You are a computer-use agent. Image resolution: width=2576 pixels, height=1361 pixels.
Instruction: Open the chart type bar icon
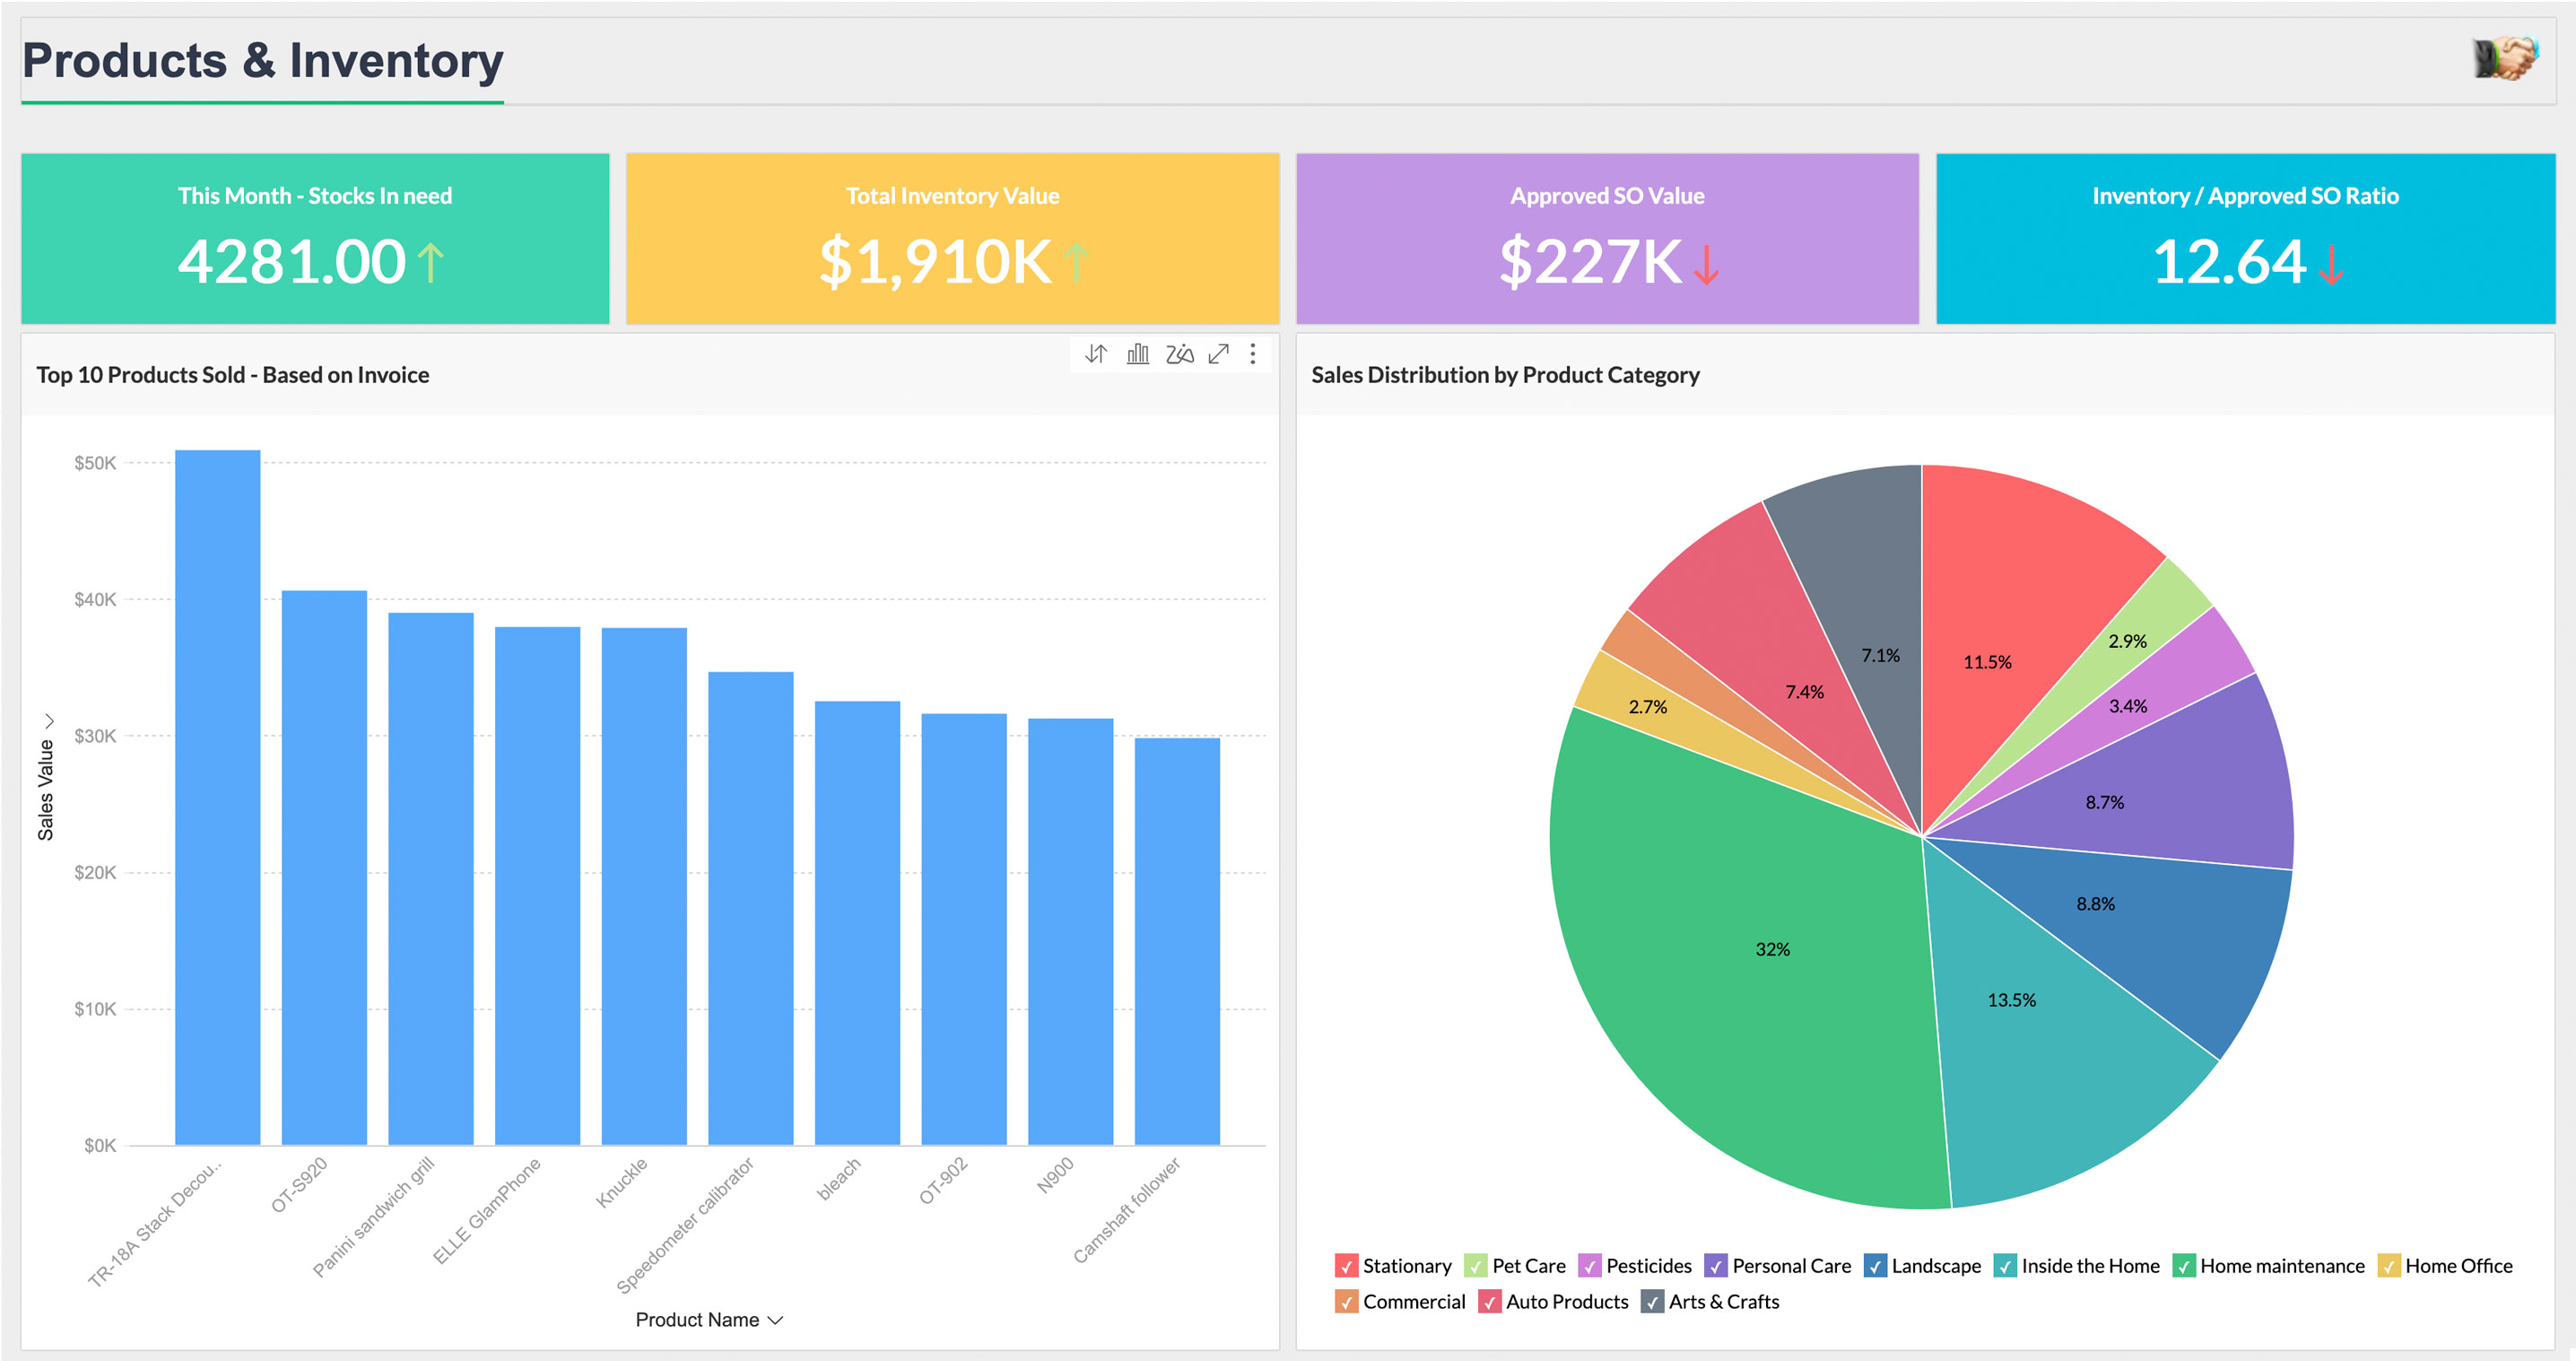tap(1138, 354)
